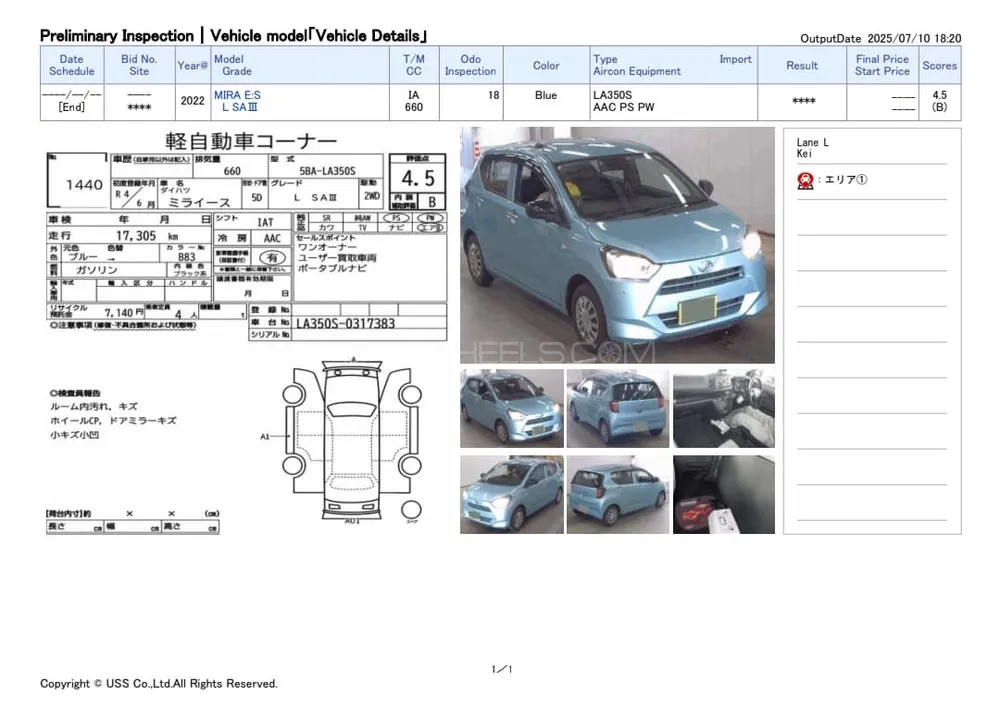The height and width of the screenshot is (707, 1000).
Task: Click the Date Schedule column header
Action: coord(71,65)
